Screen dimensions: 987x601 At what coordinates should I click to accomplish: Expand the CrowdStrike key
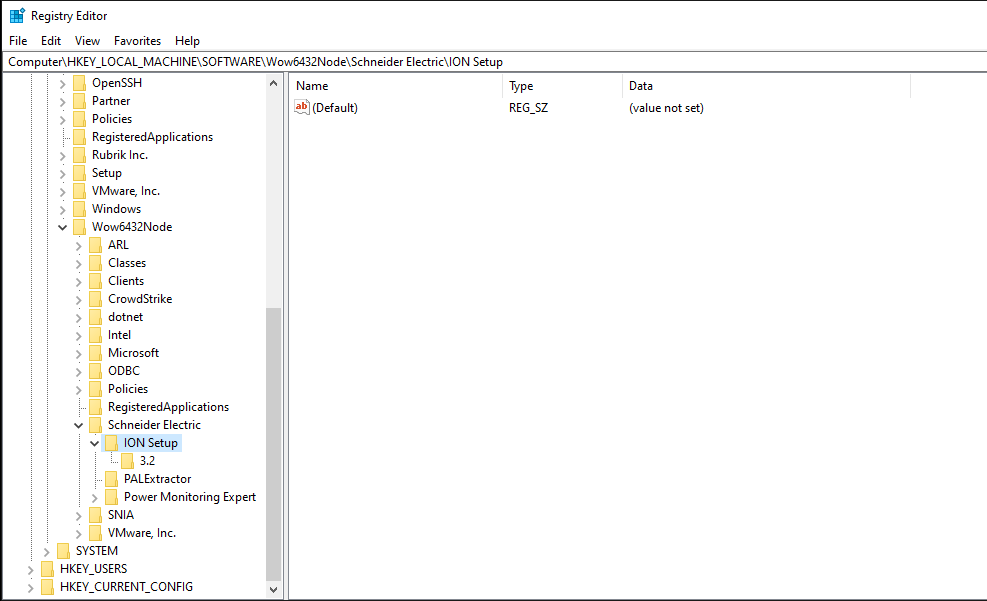click(x=79, y=300)
